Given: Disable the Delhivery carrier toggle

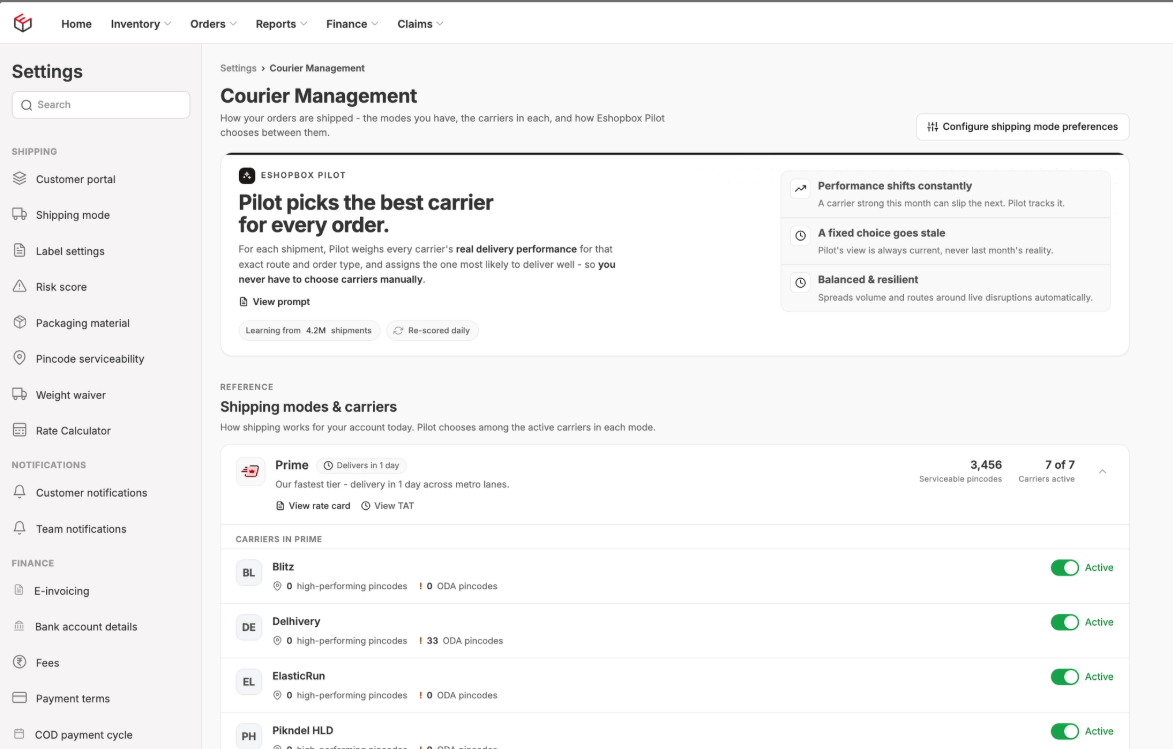Looking at the screenshot, I should [x=1065, y=622].
